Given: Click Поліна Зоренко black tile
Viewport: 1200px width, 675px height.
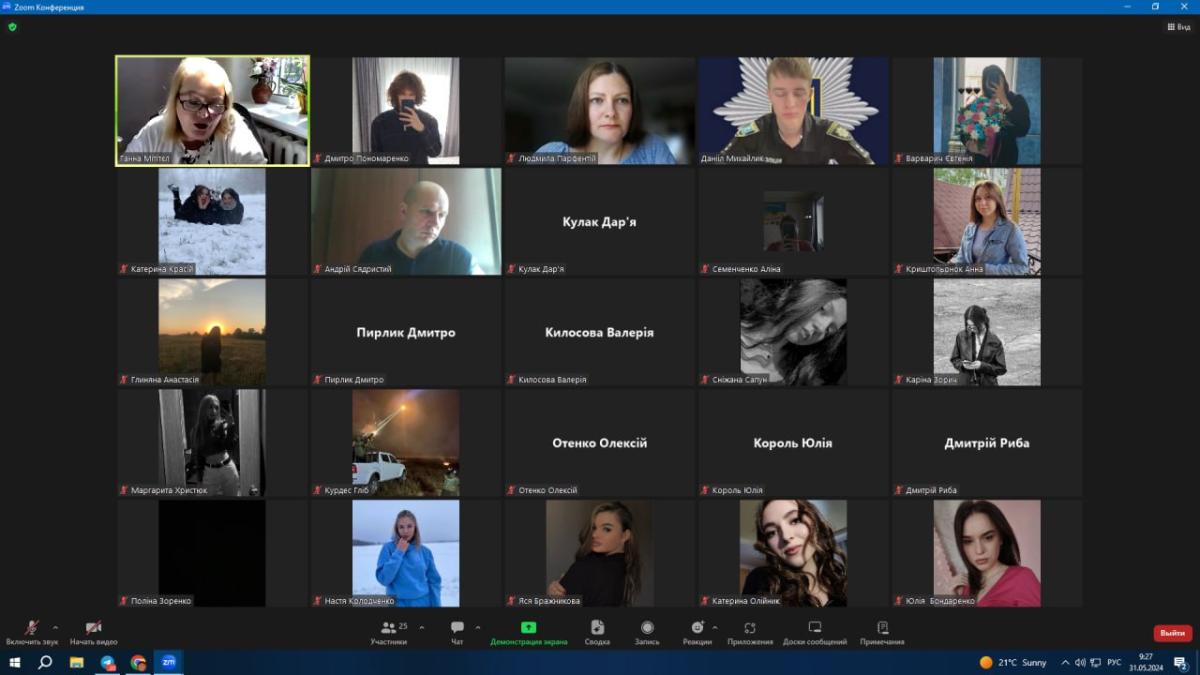Looking at the screenshot, I should click(212, 553).
